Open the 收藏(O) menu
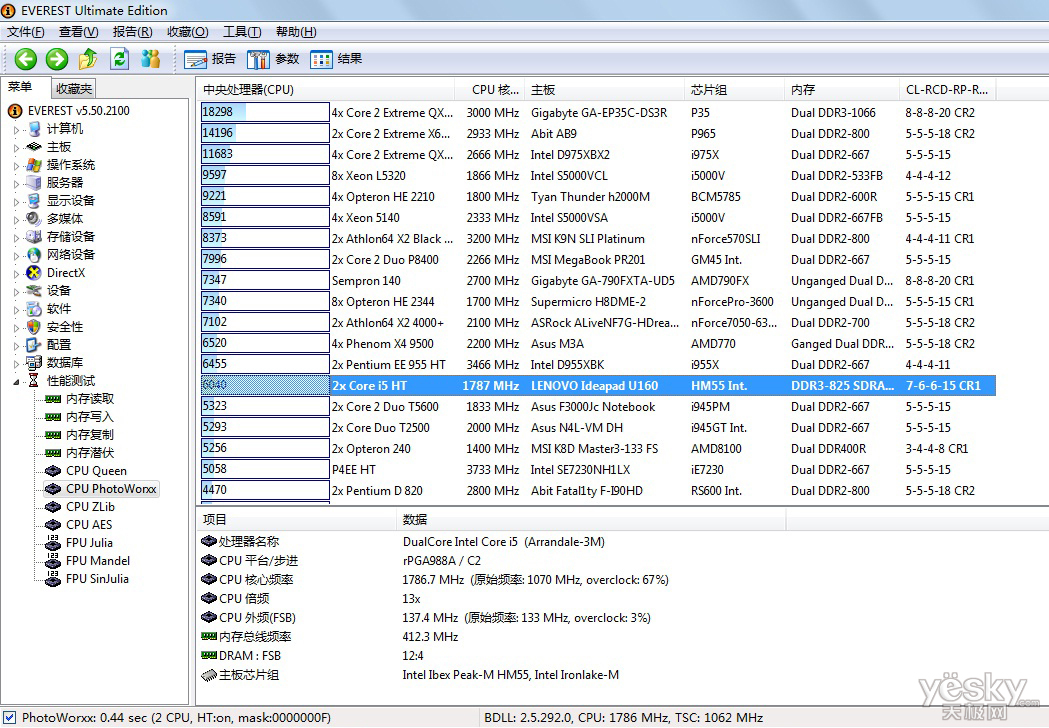The height and width of the screenshot is (728, 1049). point(187,32)
